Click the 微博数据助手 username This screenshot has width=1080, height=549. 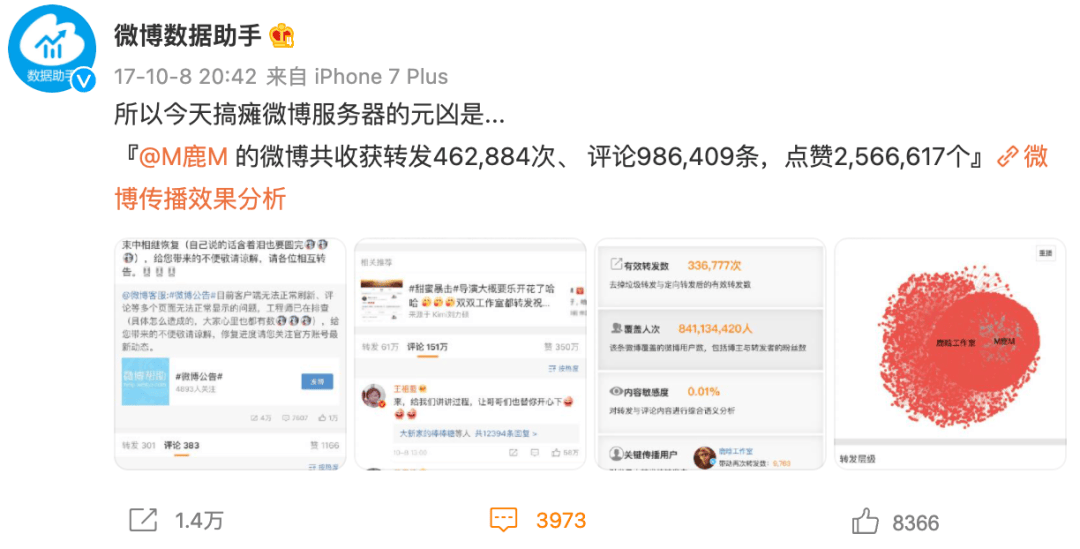(187, 35)
